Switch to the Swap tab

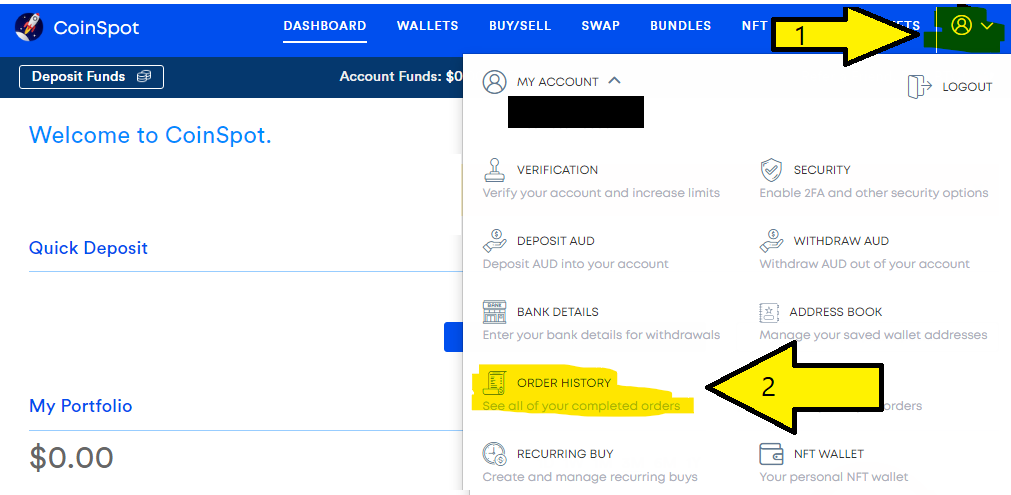coord(600,26)
